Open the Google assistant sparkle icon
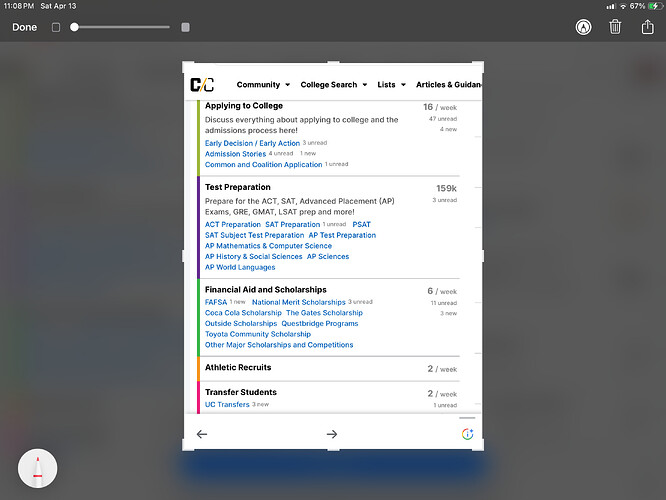This screenshot has height=500, width=666. [x=467, y=434]
